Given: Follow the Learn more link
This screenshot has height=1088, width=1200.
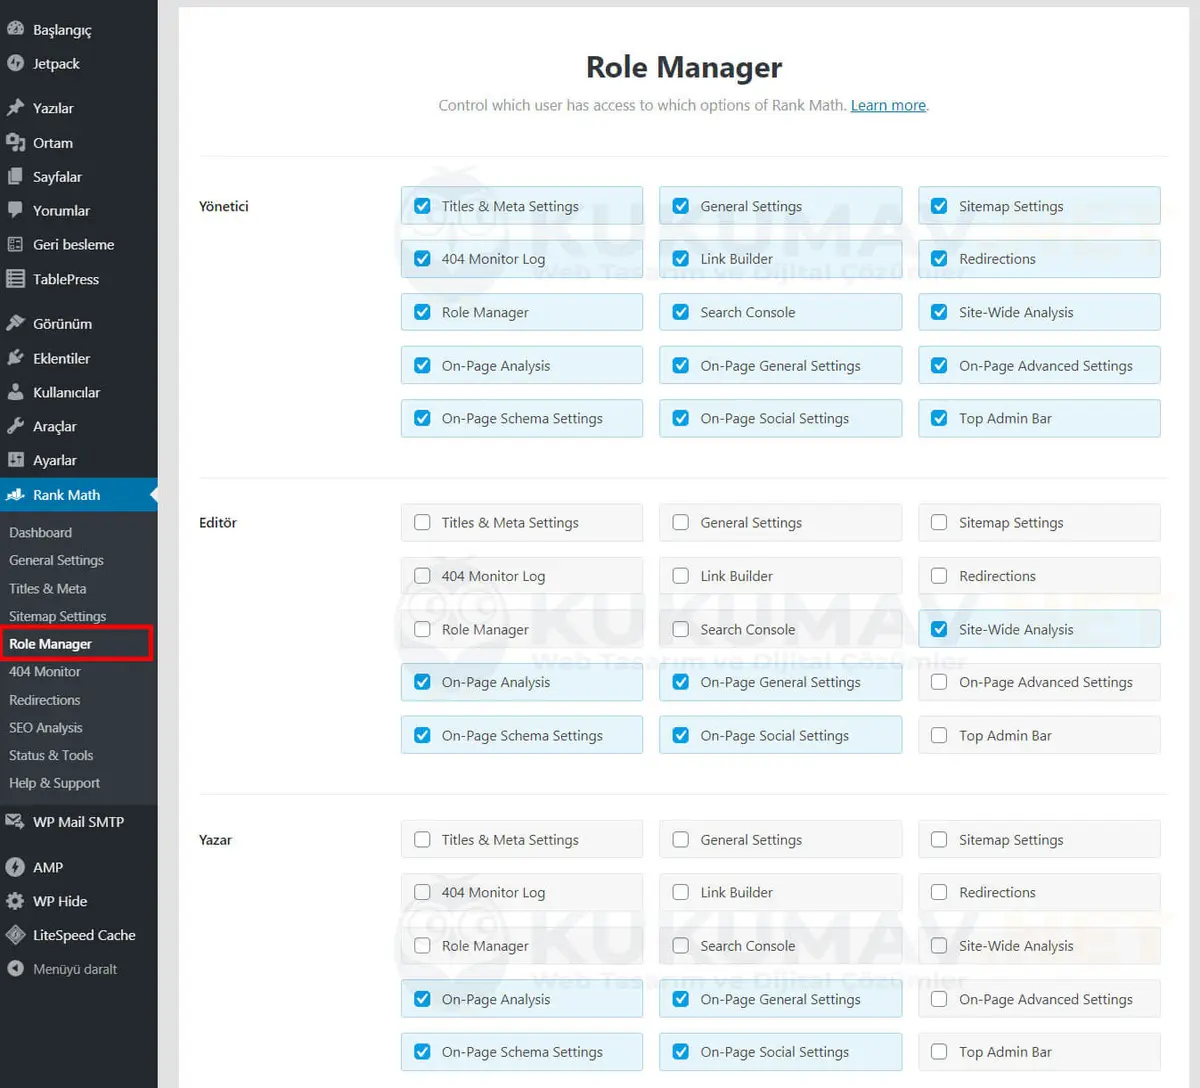Looking at the screenshot, I should [x=888, y=105].
